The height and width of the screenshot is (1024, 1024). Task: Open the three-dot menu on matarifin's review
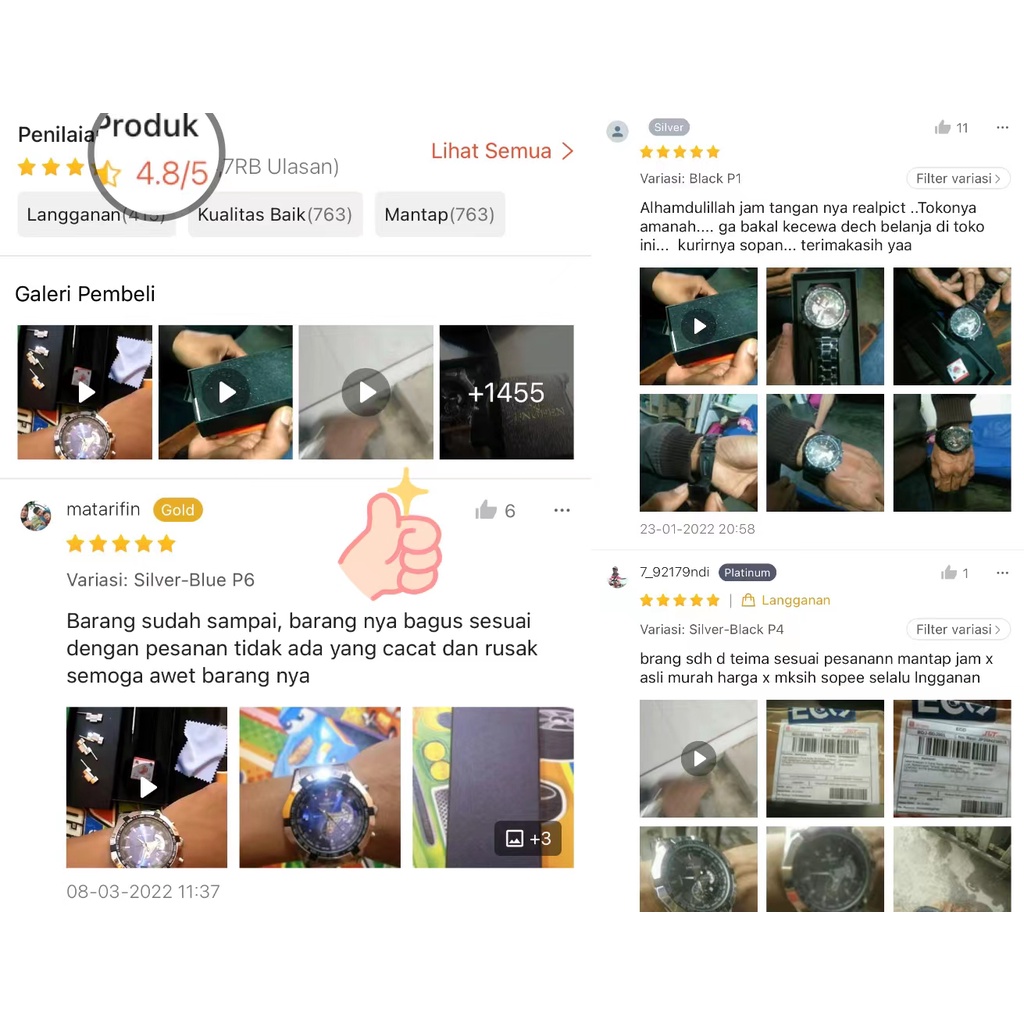[562, 510]
